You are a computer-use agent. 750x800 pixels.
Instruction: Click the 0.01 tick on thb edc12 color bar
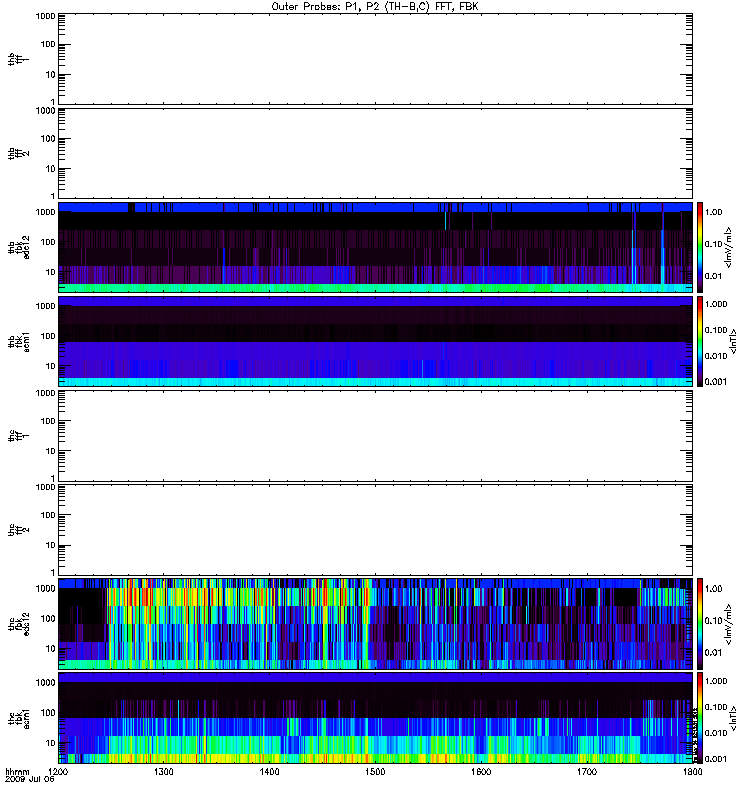[714, 276]
